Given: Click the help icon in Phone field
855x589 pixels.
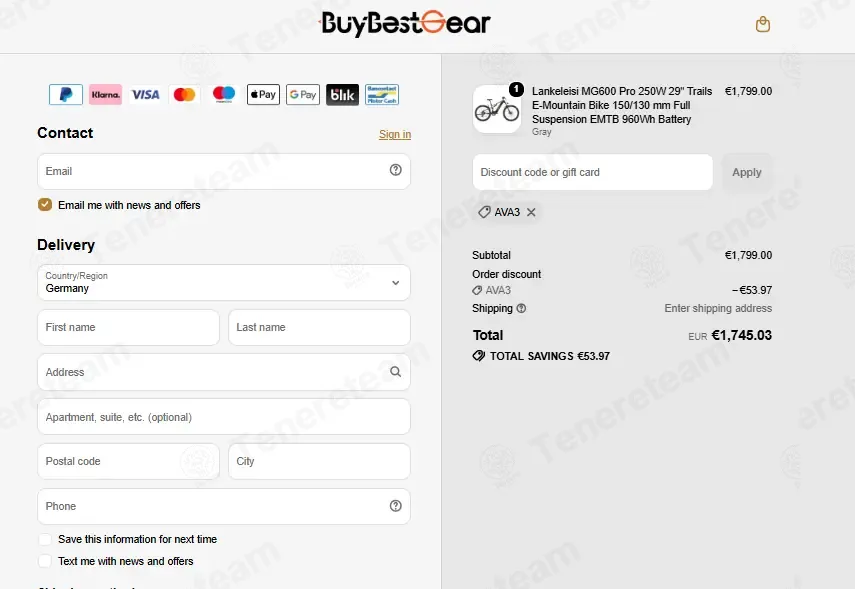Looking at the screenshot, I should click(x=395, y=506).
